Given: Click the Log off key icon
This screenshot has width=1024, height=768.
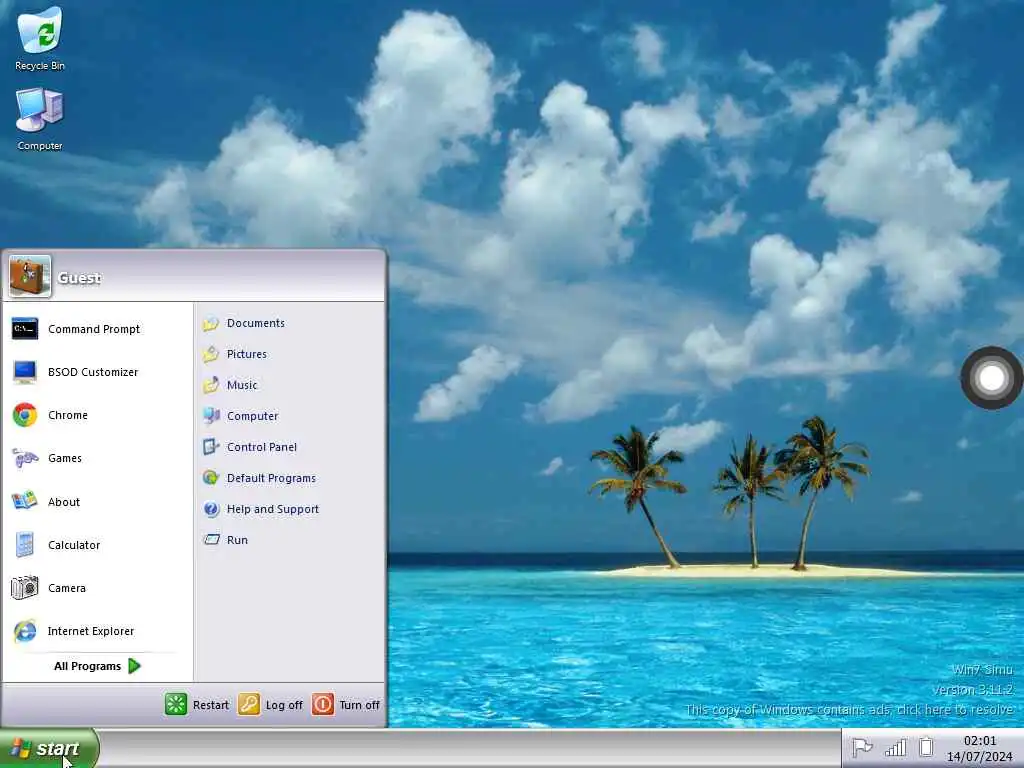Looking at the screenshot, I should [249, 704].
